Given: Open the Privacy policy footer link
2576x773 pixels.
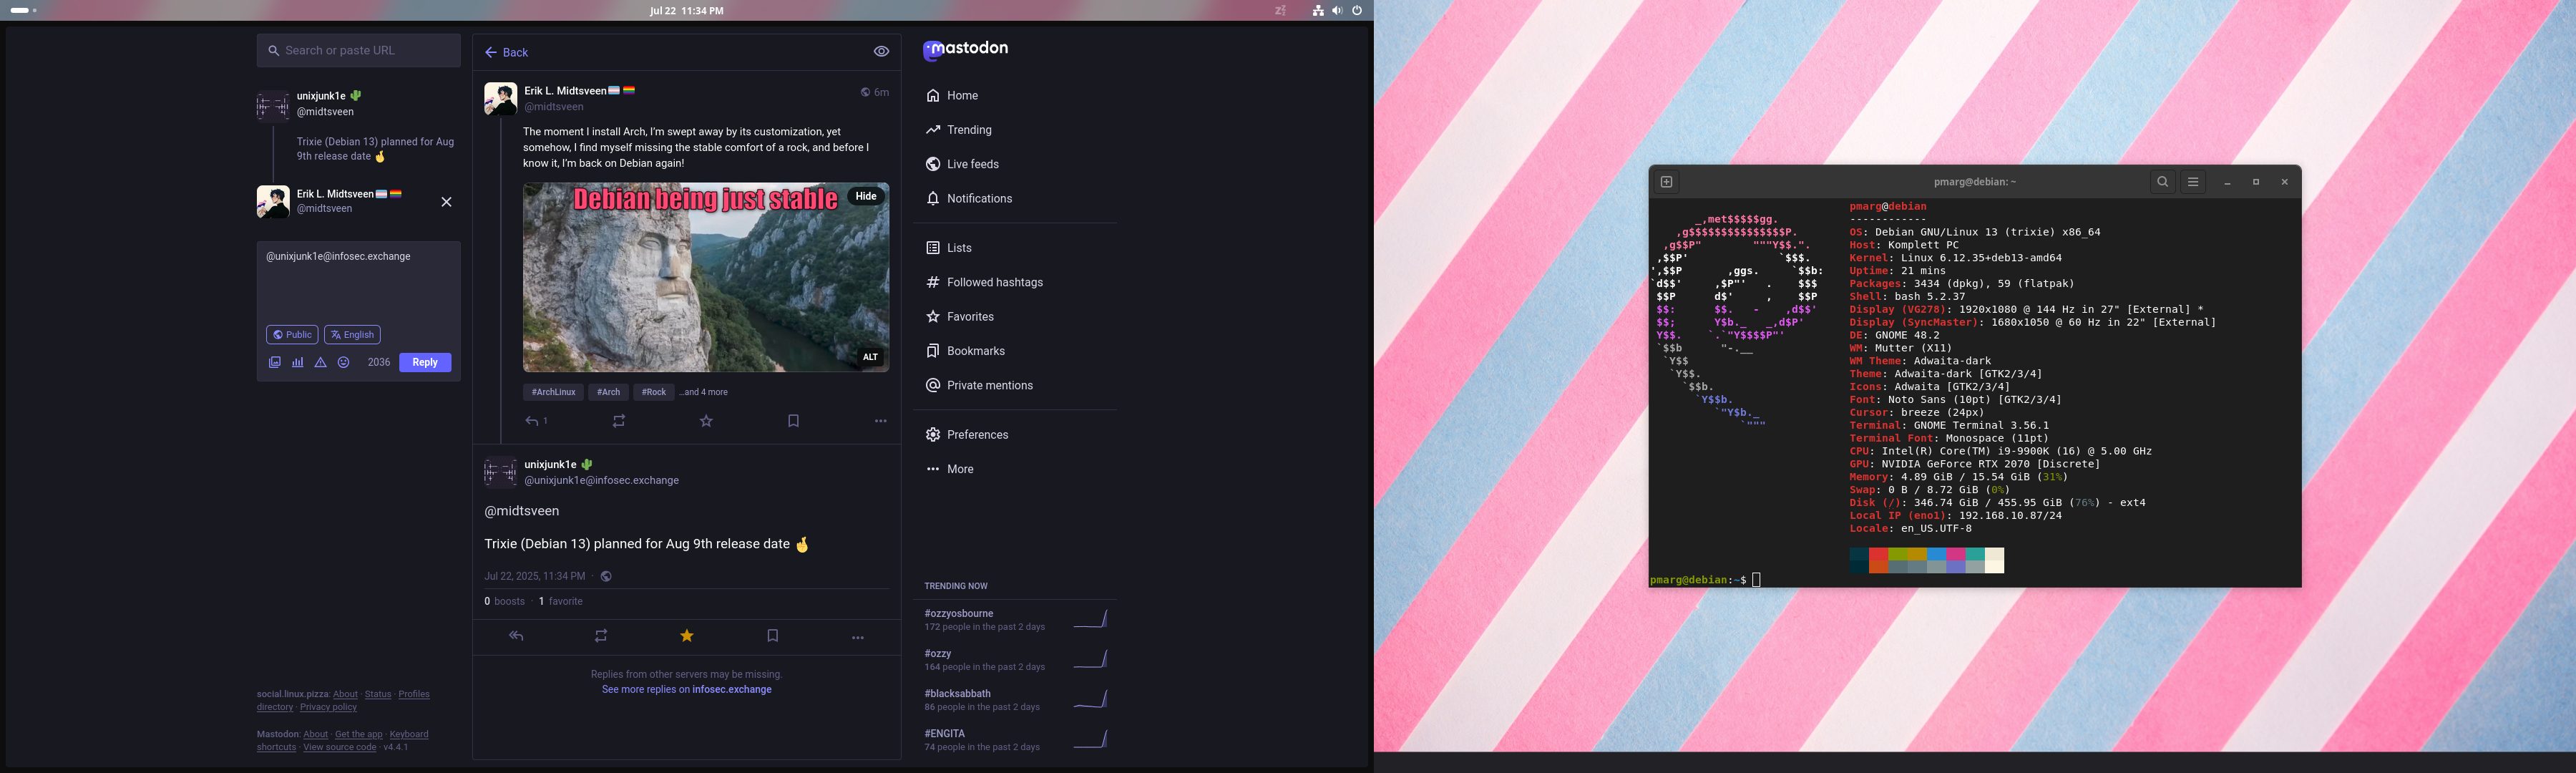Looking at the screenshot, I should coord(328,707).
